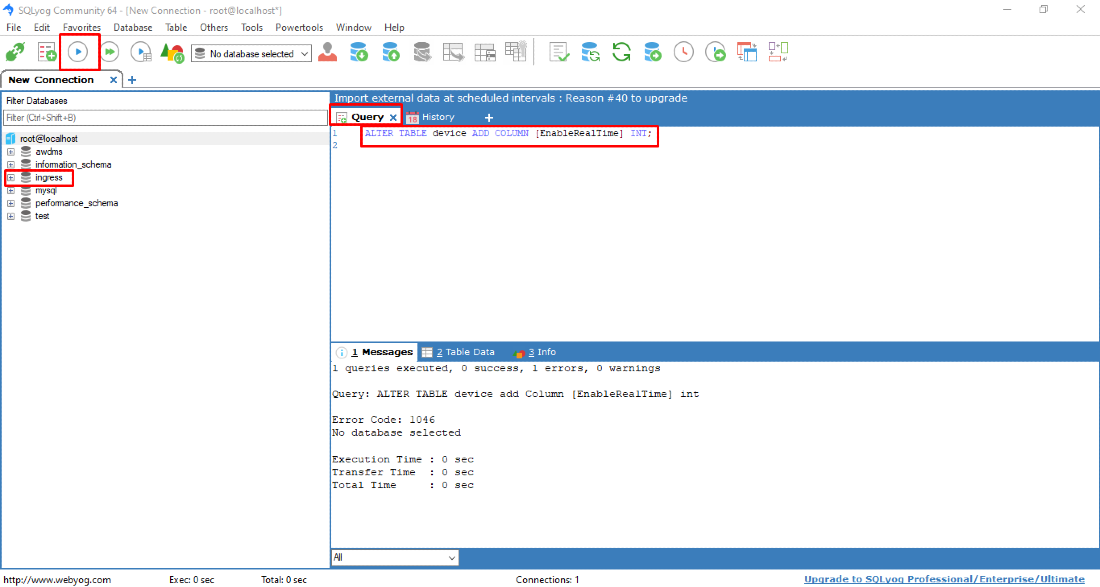
Task: Click circle with green arrow toolbar icon
Action: tap(715, 52)
